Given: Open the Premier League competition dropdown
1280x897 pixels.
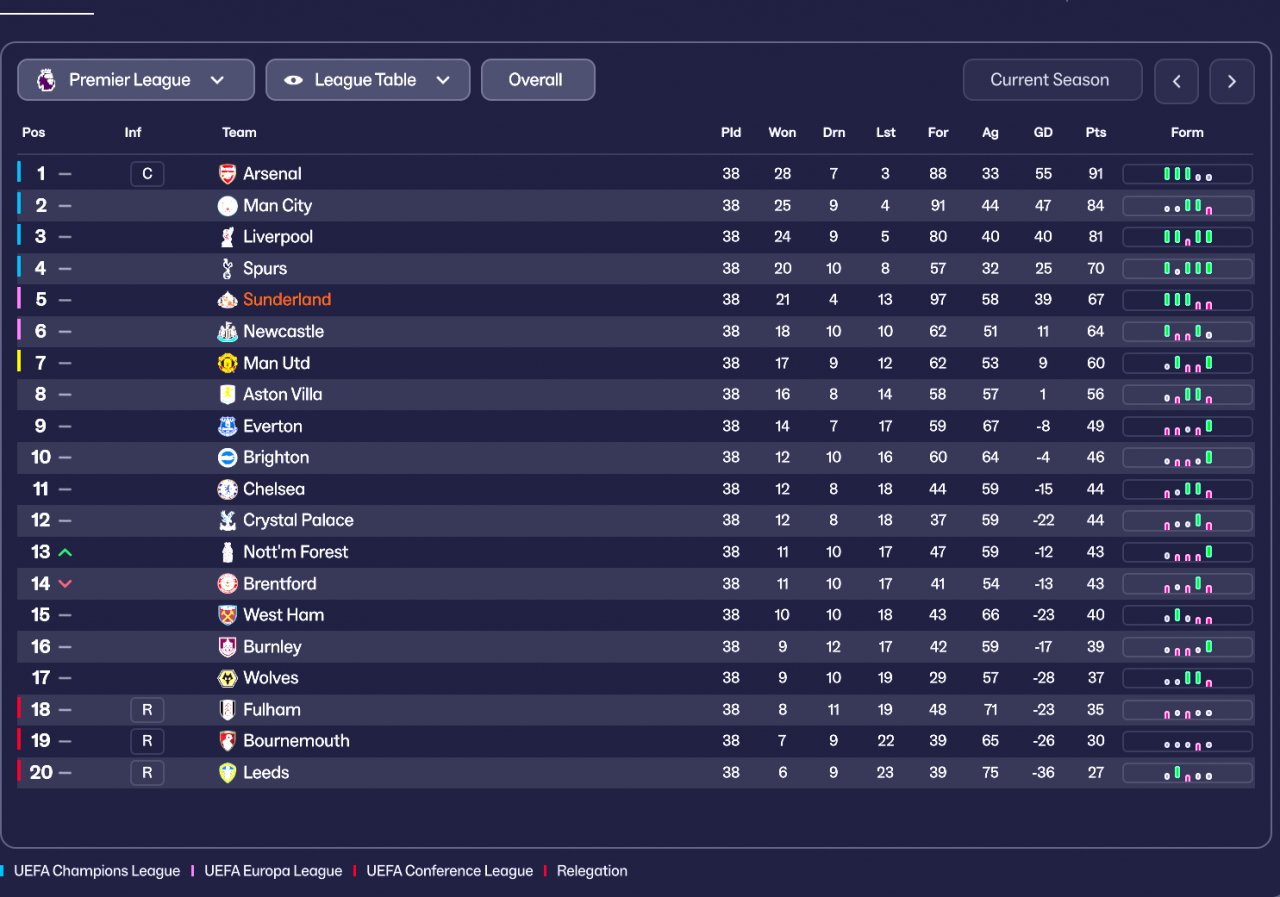Looking at the screenshot, I should coord(136,80).
